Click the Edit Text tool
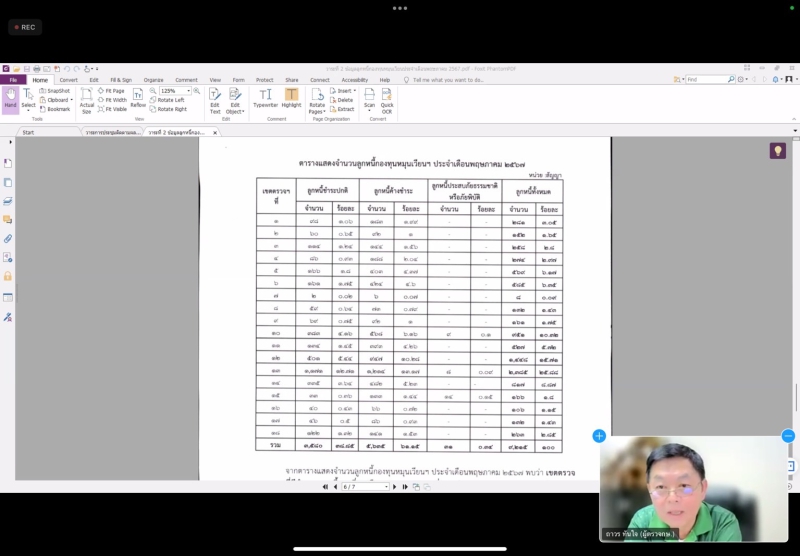800x556 pixels. 215,99
